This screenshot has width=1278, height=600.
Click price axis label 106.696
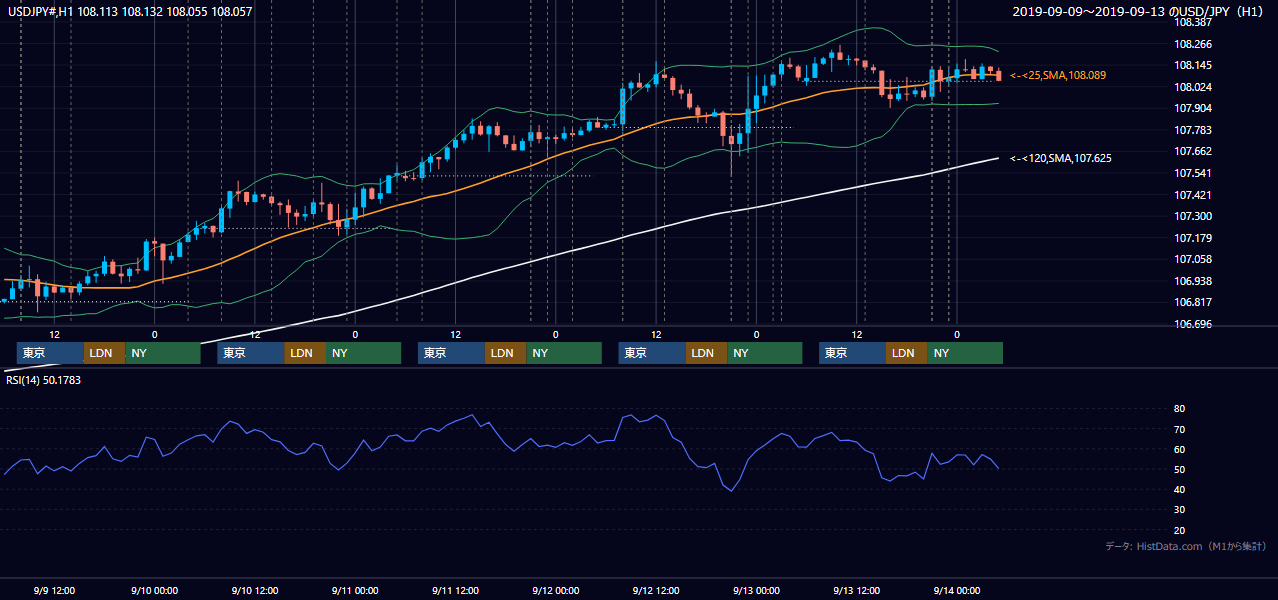[1193, 324]
